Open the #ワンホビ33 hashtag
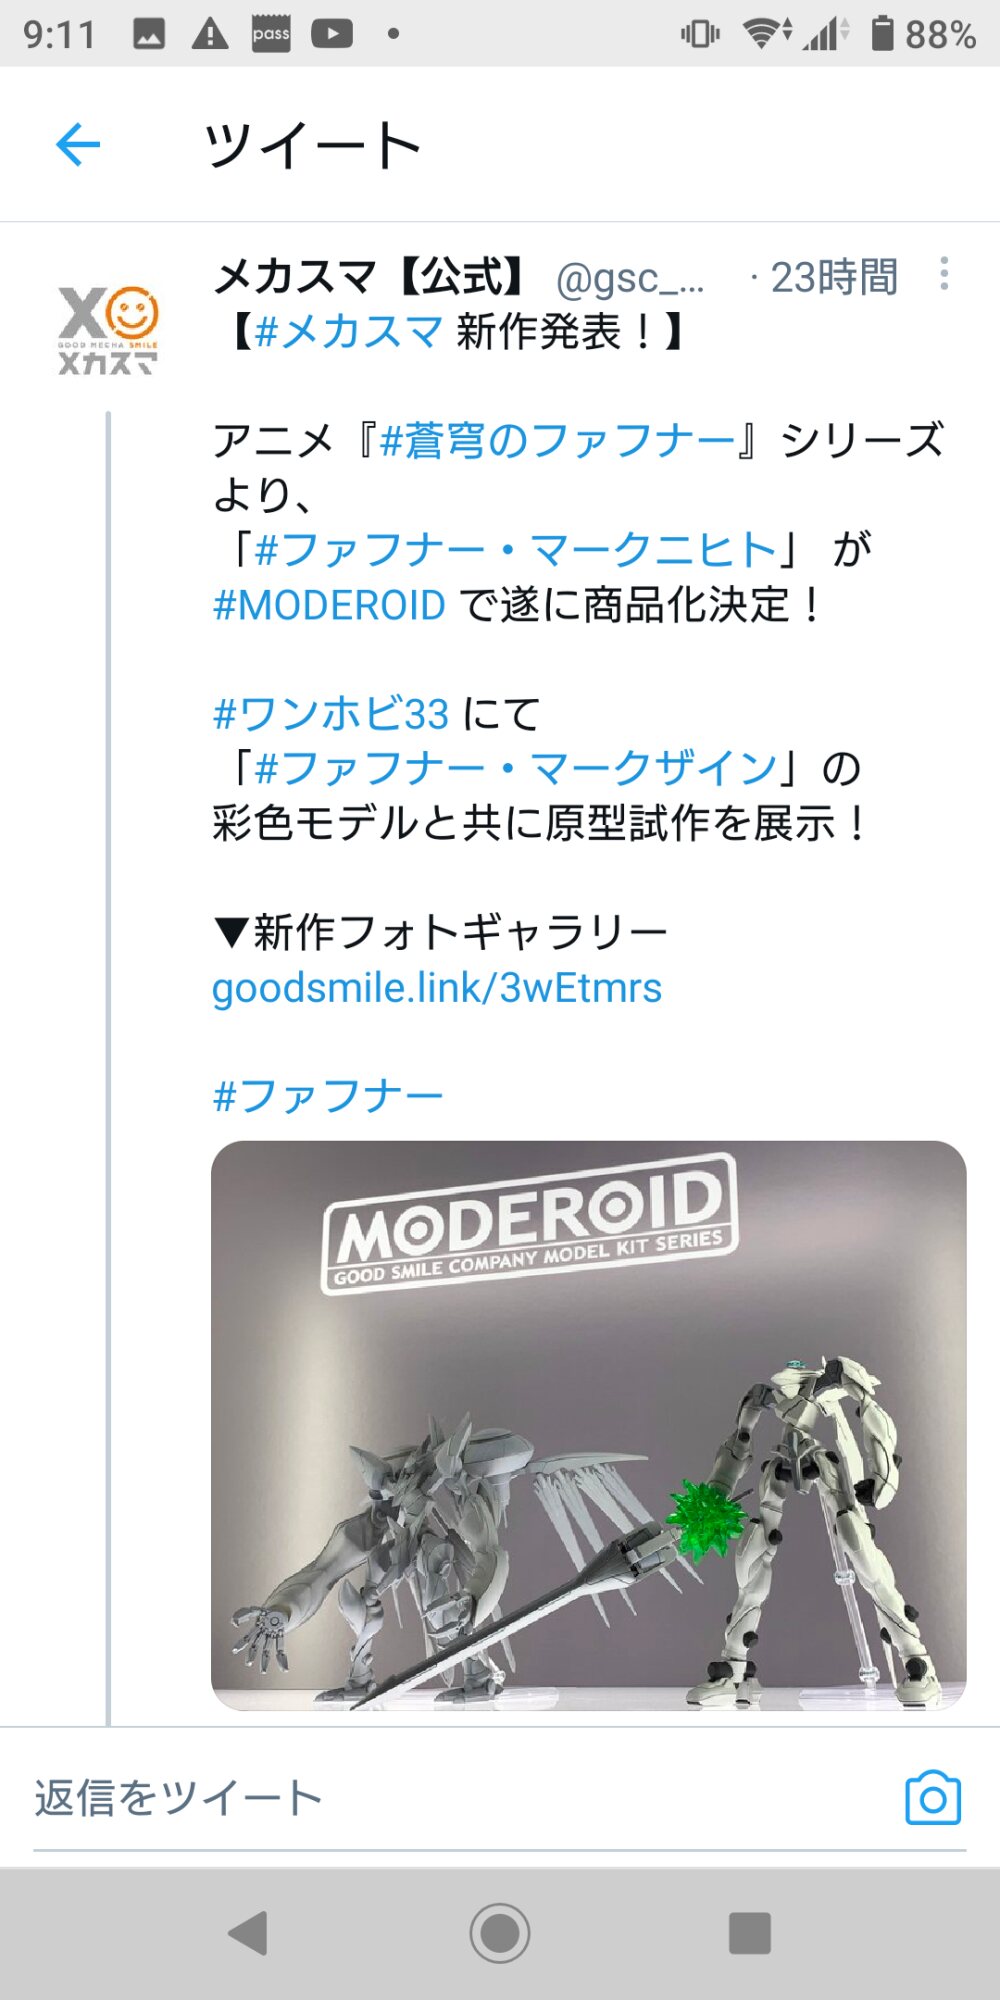1000x2000 pixels. (x=331, y=714)
